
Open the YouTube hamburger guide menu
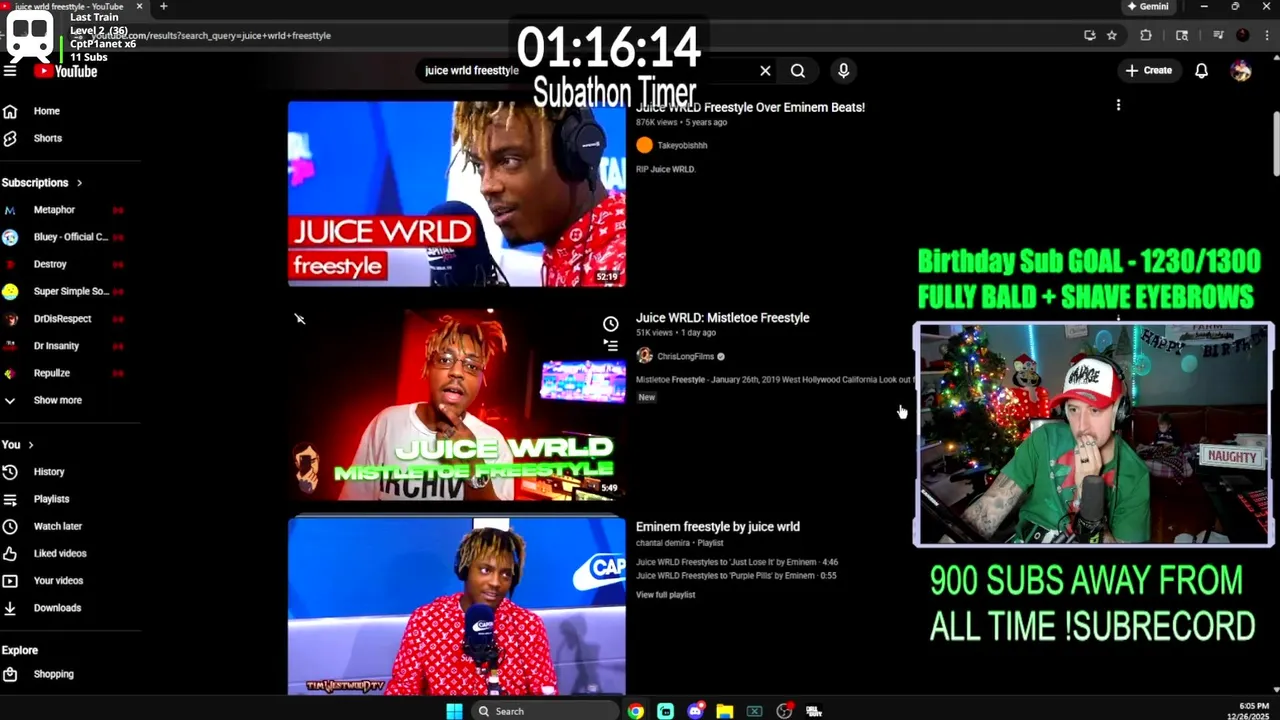[x=10, y=71]
